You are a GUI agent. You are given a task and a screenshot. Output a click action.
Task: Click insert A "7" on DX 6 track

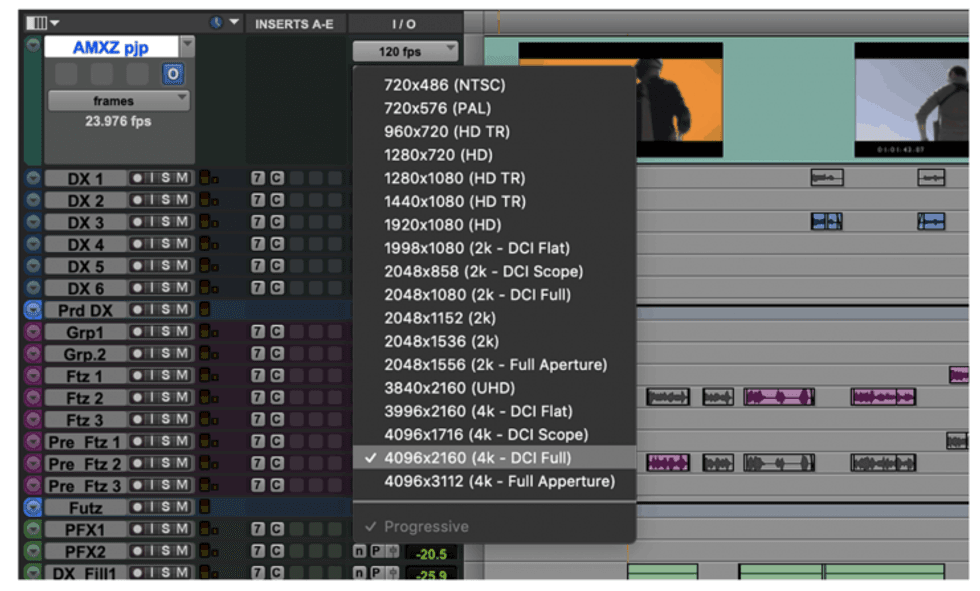(258, 287)
